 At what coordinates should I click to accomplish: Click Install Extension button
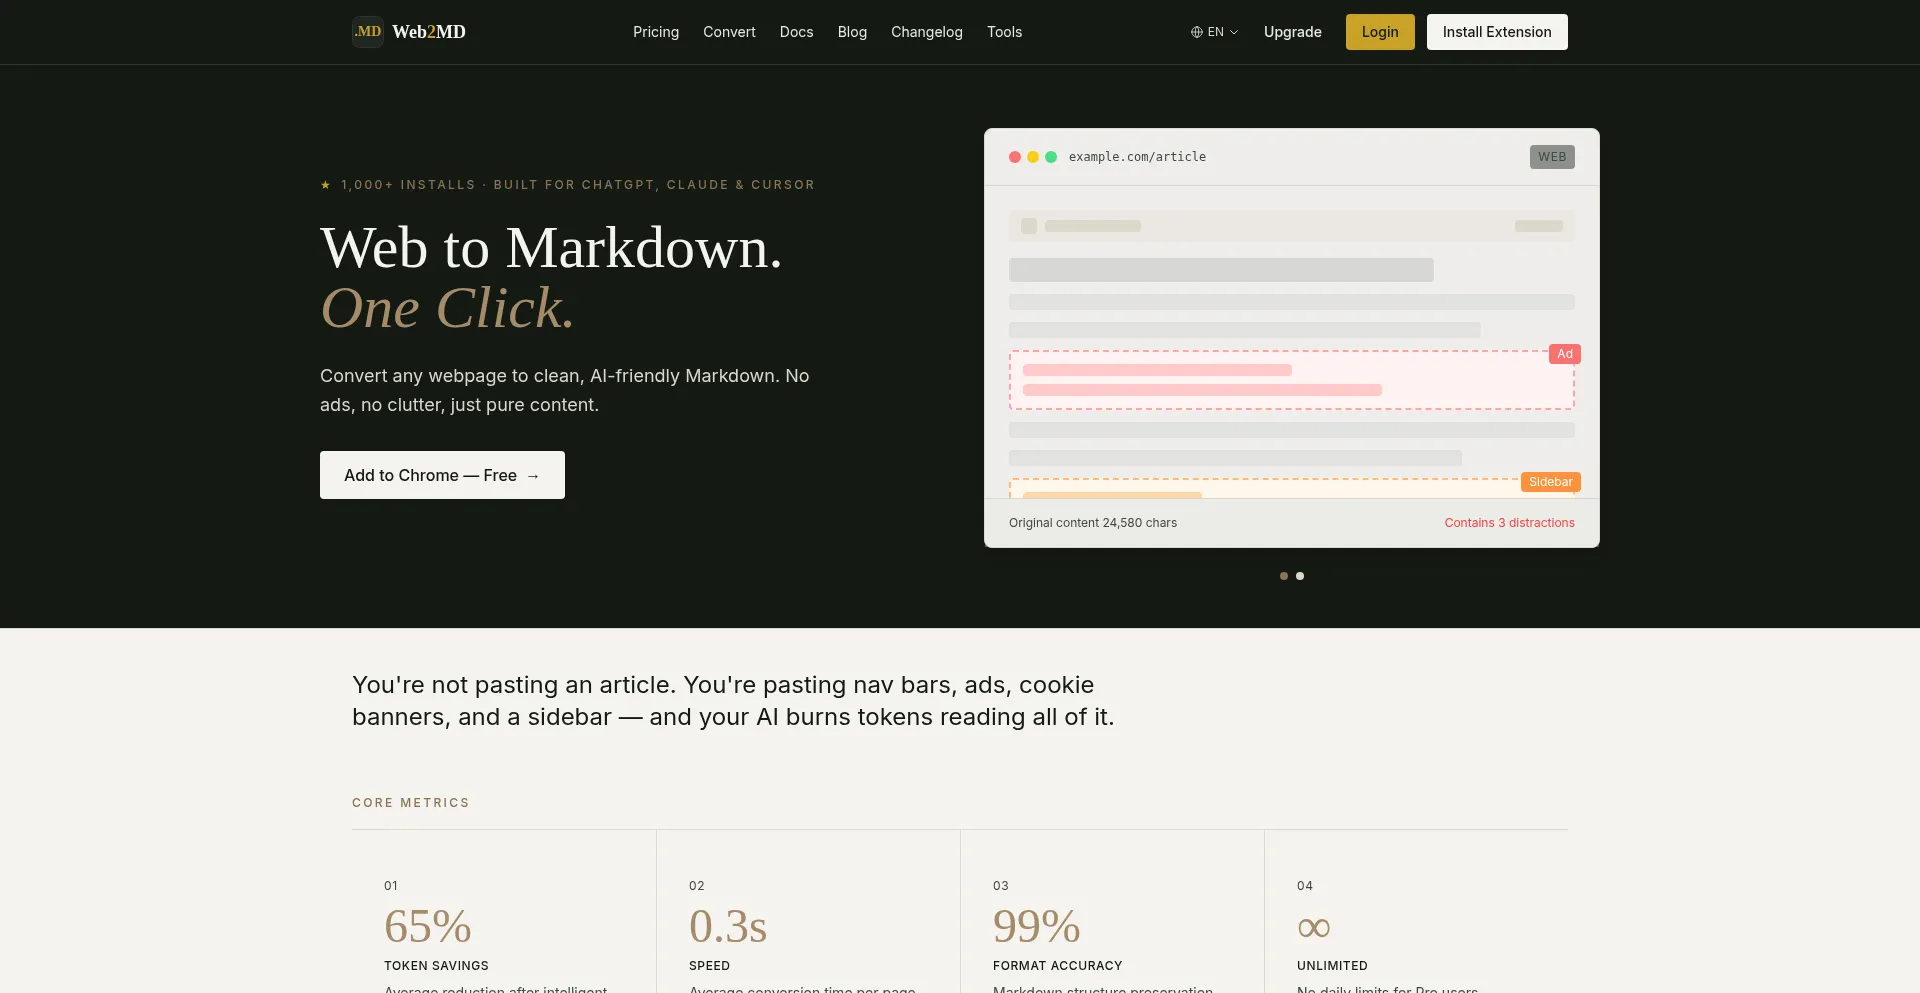click(1497, 32)
